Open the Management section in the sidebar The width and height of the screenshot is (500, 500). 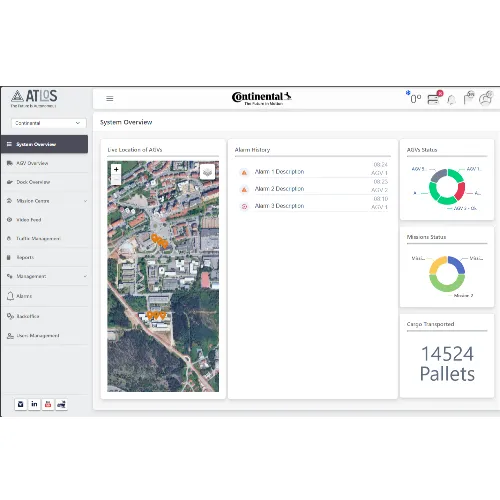31,276
